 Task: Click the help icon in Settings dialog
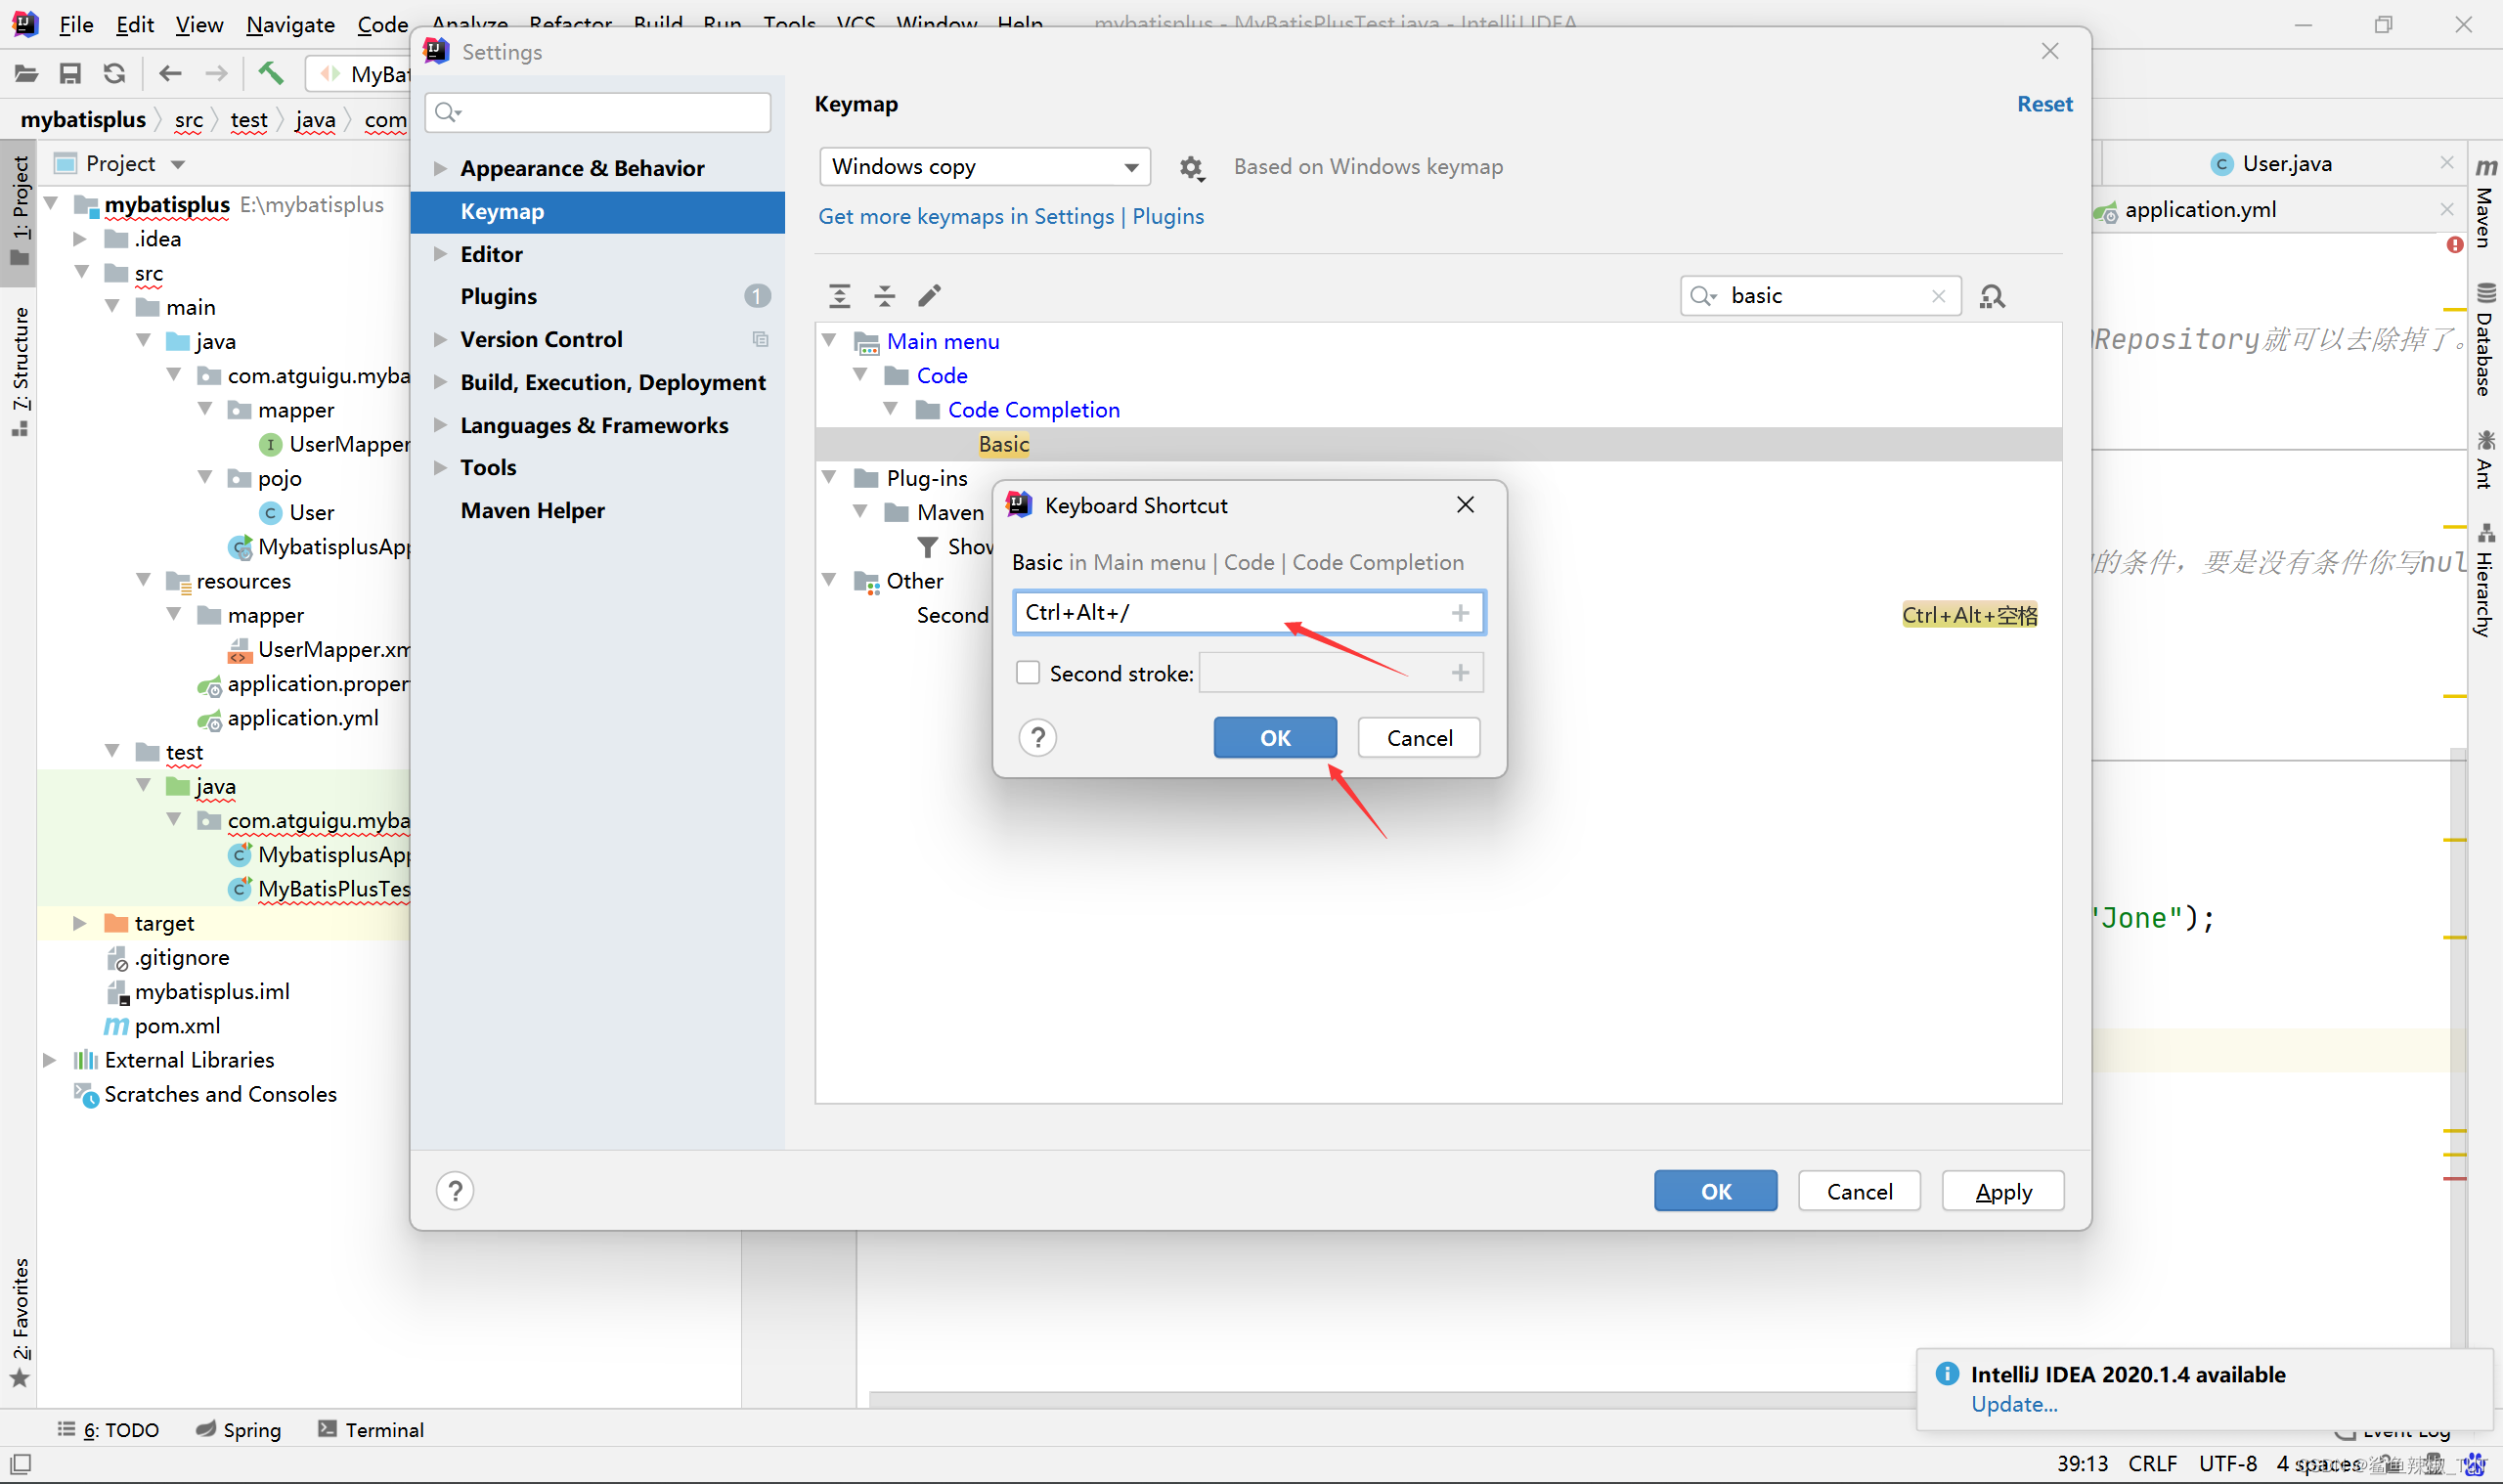(455, 1191)
